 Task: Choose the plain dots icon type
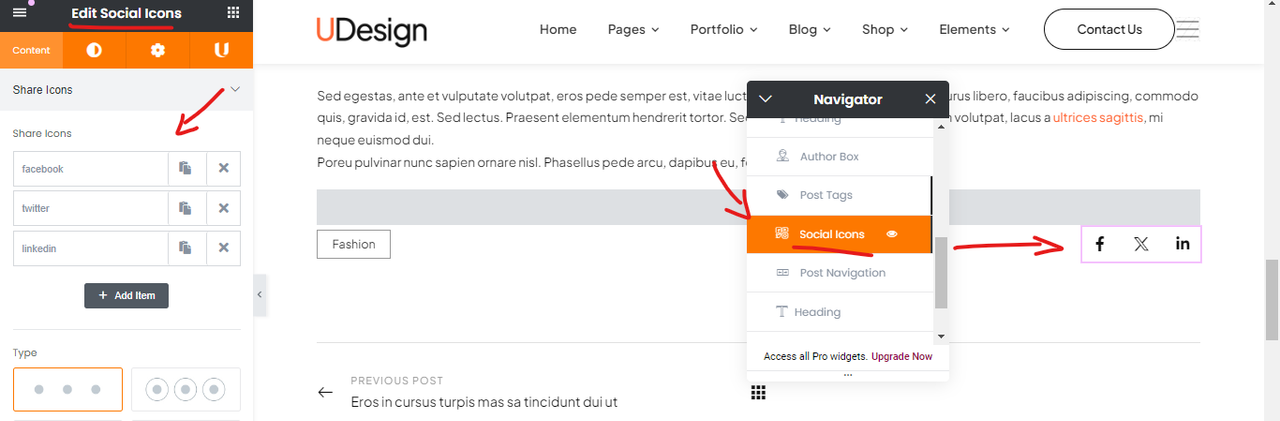pyautogui.click(x=68, y=389)
